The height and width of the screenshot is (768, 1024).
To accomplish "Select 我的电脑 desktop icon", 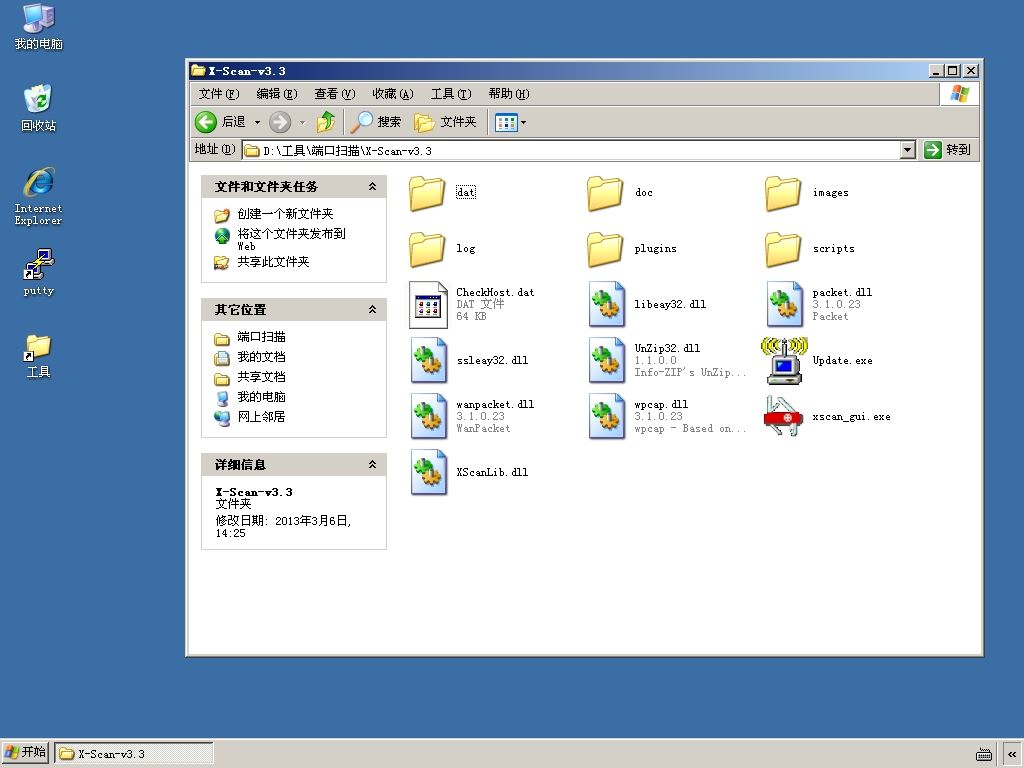I will pos(39,27).
